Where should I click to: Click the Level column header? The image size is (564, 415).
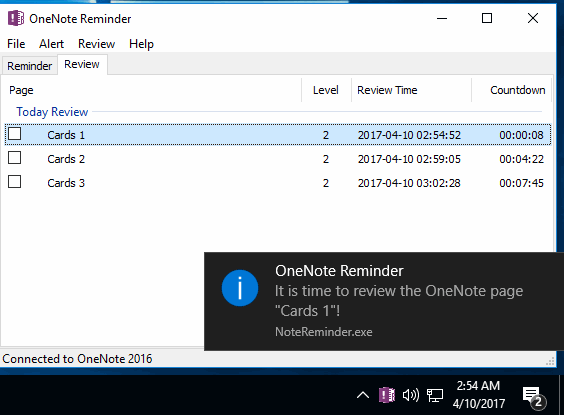click(326, 90)
